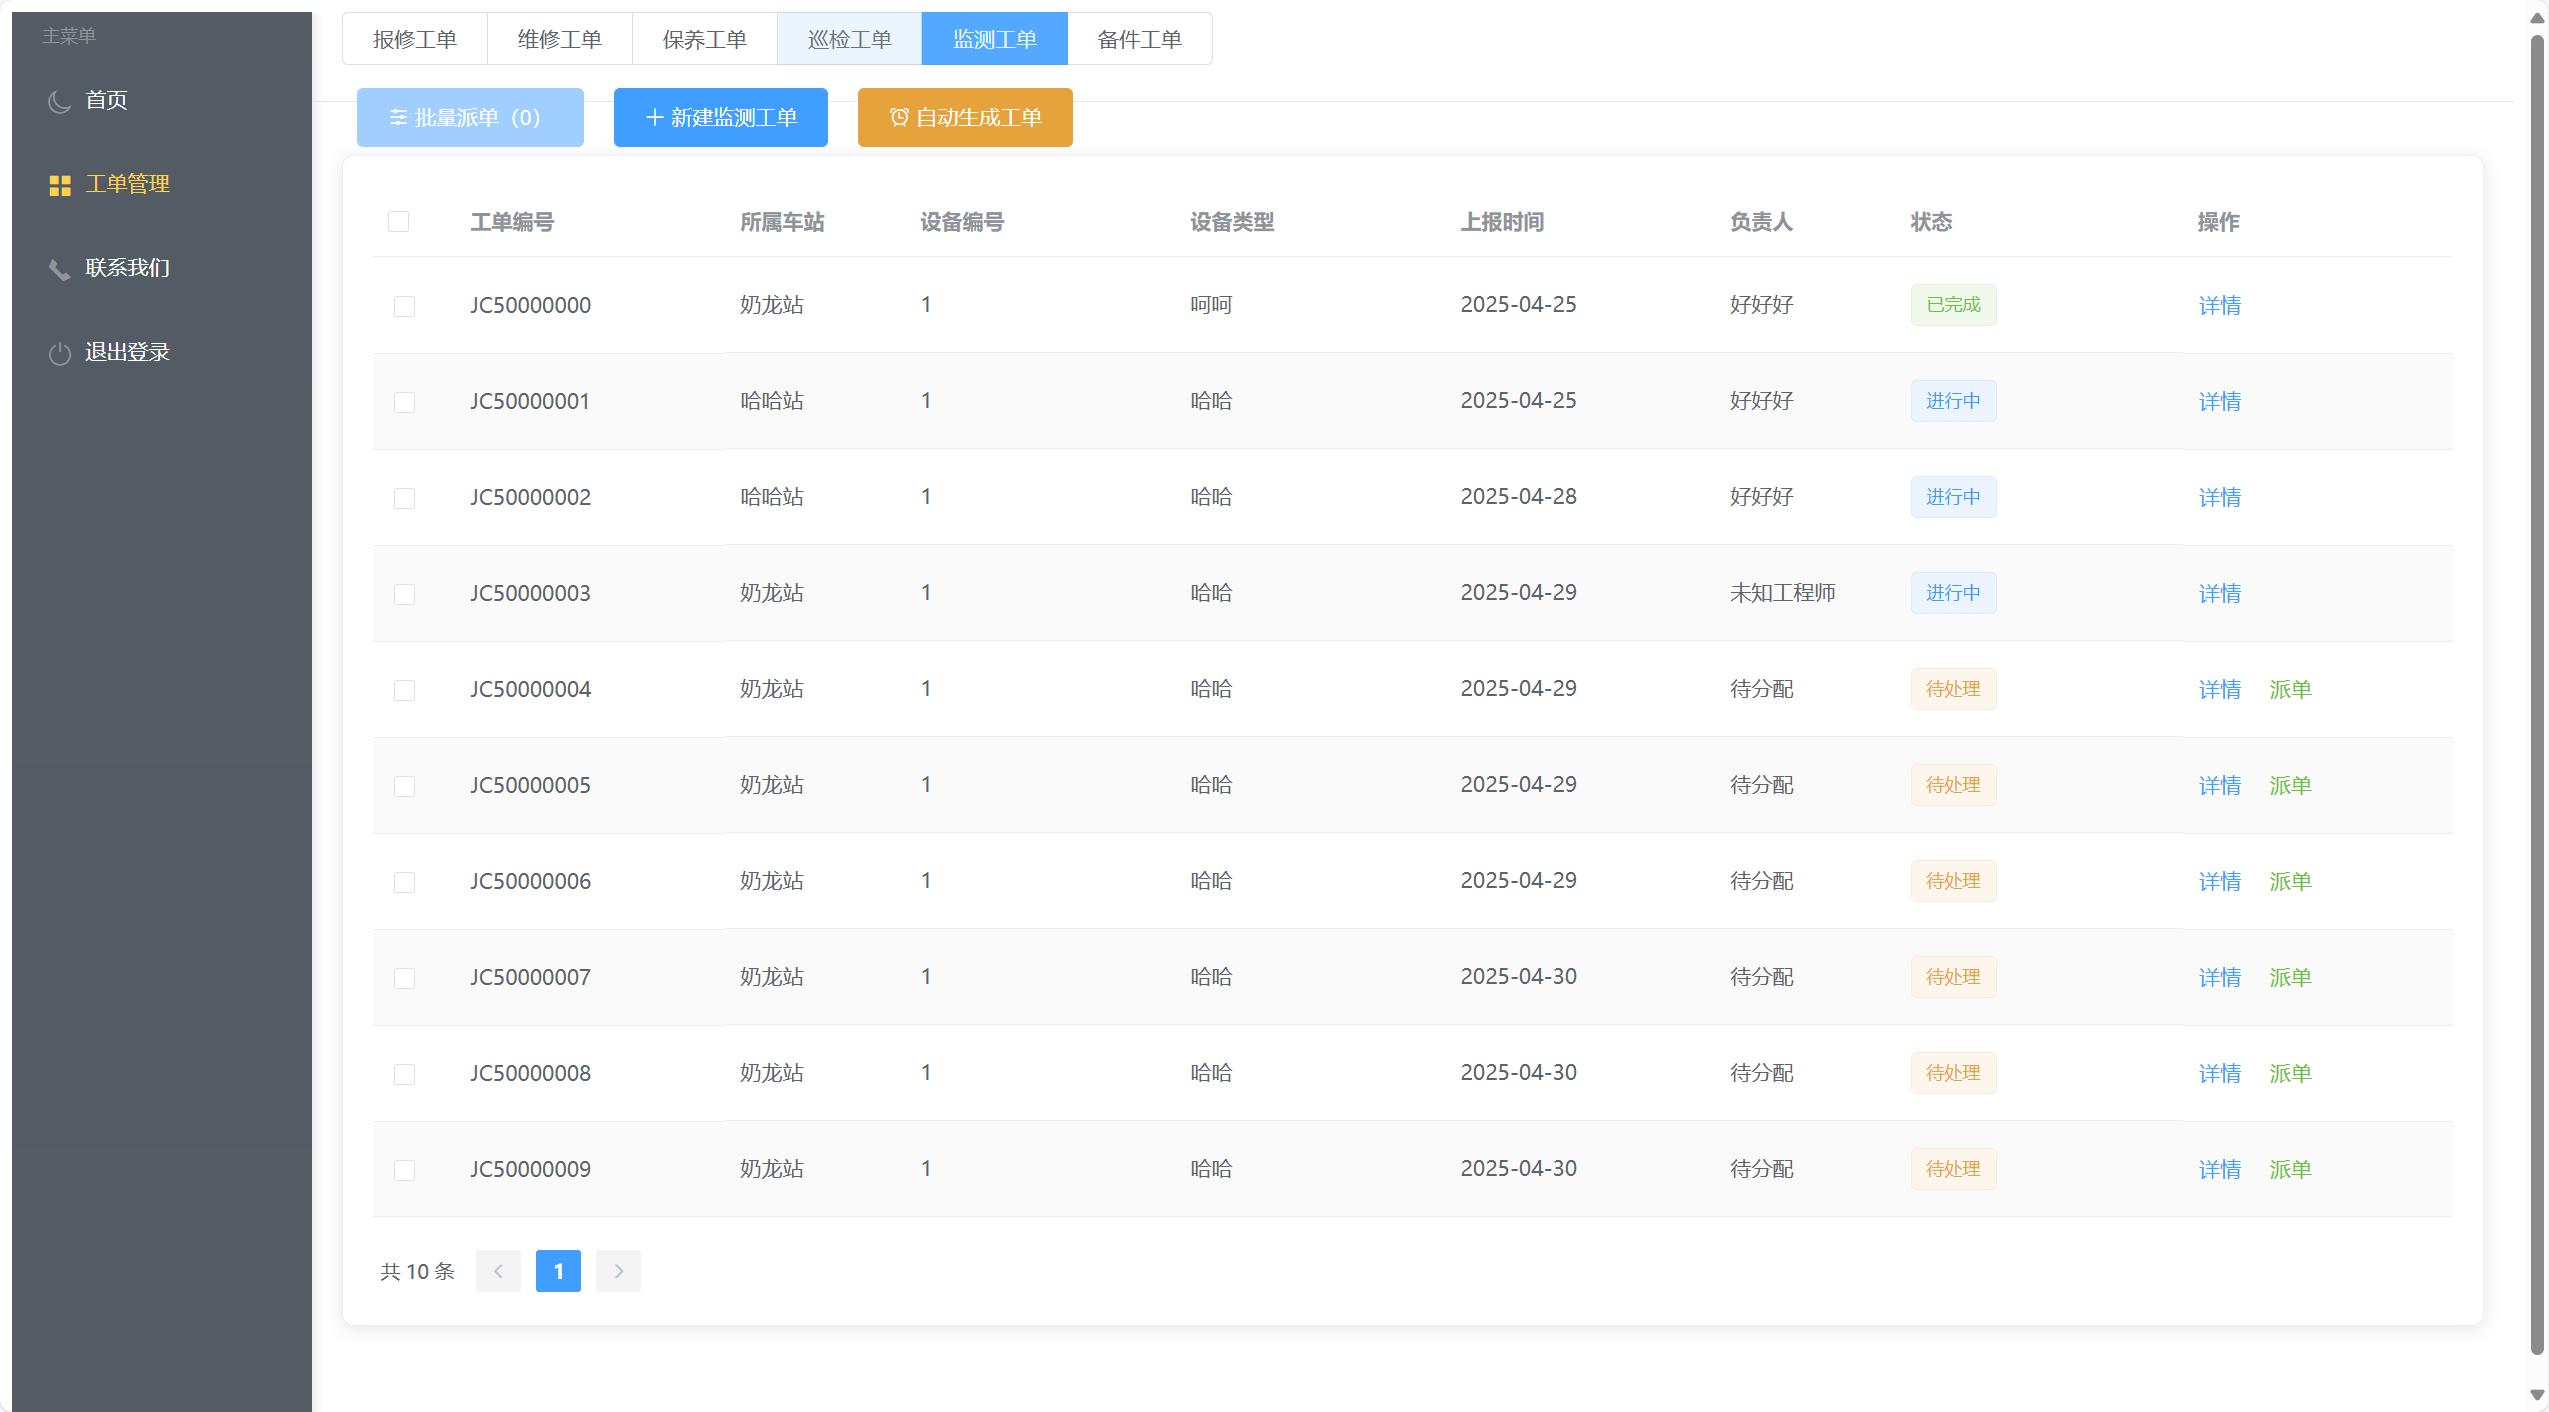Go to next page with right chevron
Viewport: 2549px width, 1412px height.
pyautogui.click(x=618, y=1271)
